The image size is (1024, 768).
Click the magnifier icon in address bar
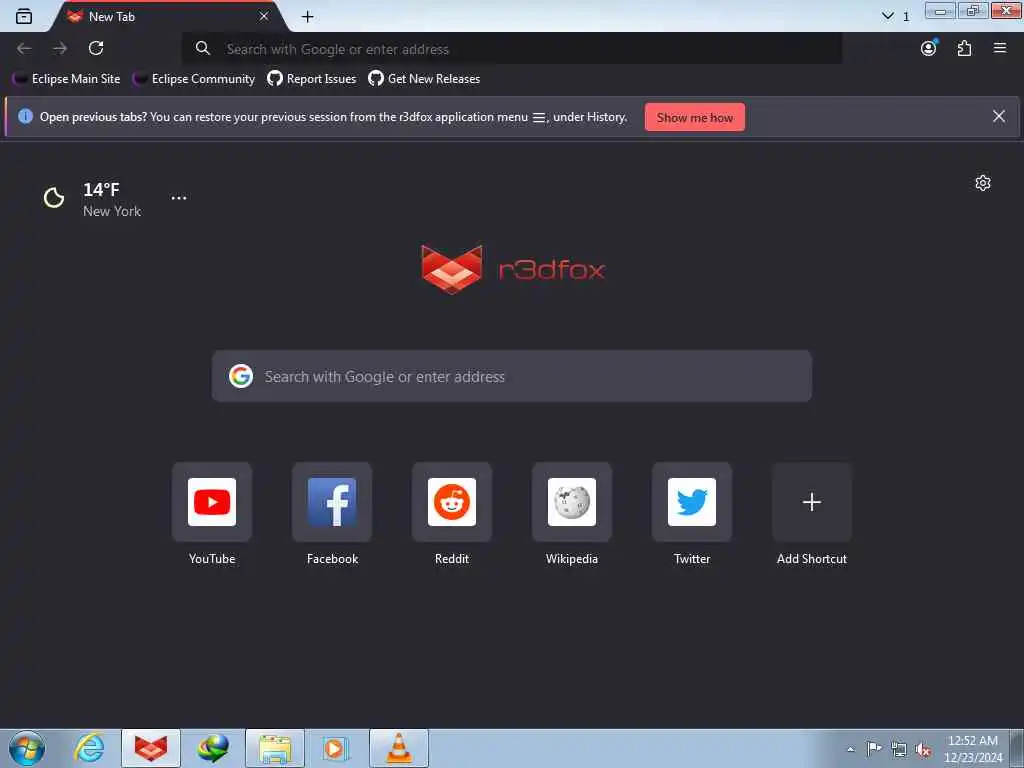202,48
